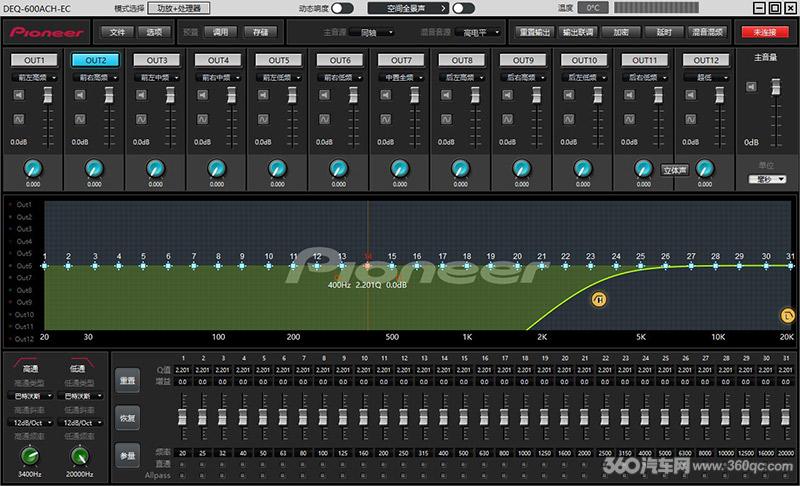The width and height of the screenshot is (800, 486).
Task: Toggle the 空间全景声 switch
Action: [463, 8]
